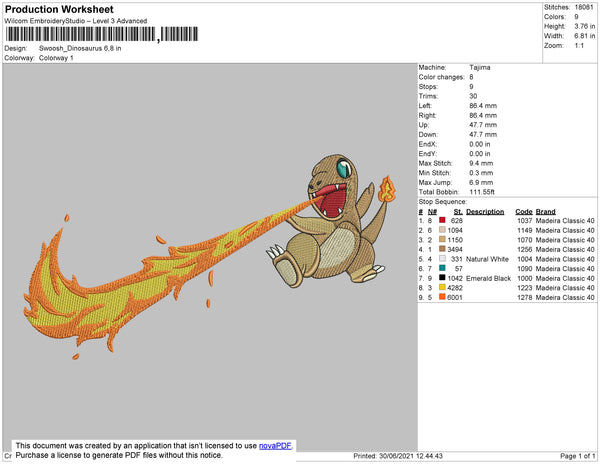The width and height of the screenshot is (600, 464).
Task: Click the Stitches value 18081
Action: (584, 7)
